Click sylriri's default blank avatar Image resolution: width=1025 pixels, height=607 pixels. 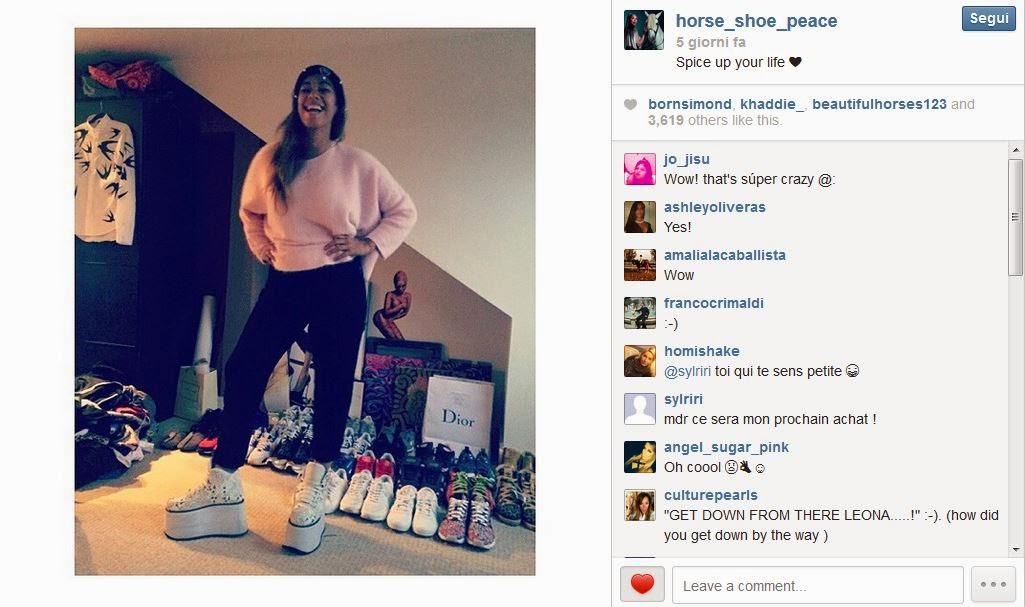[x=639, y=409]
